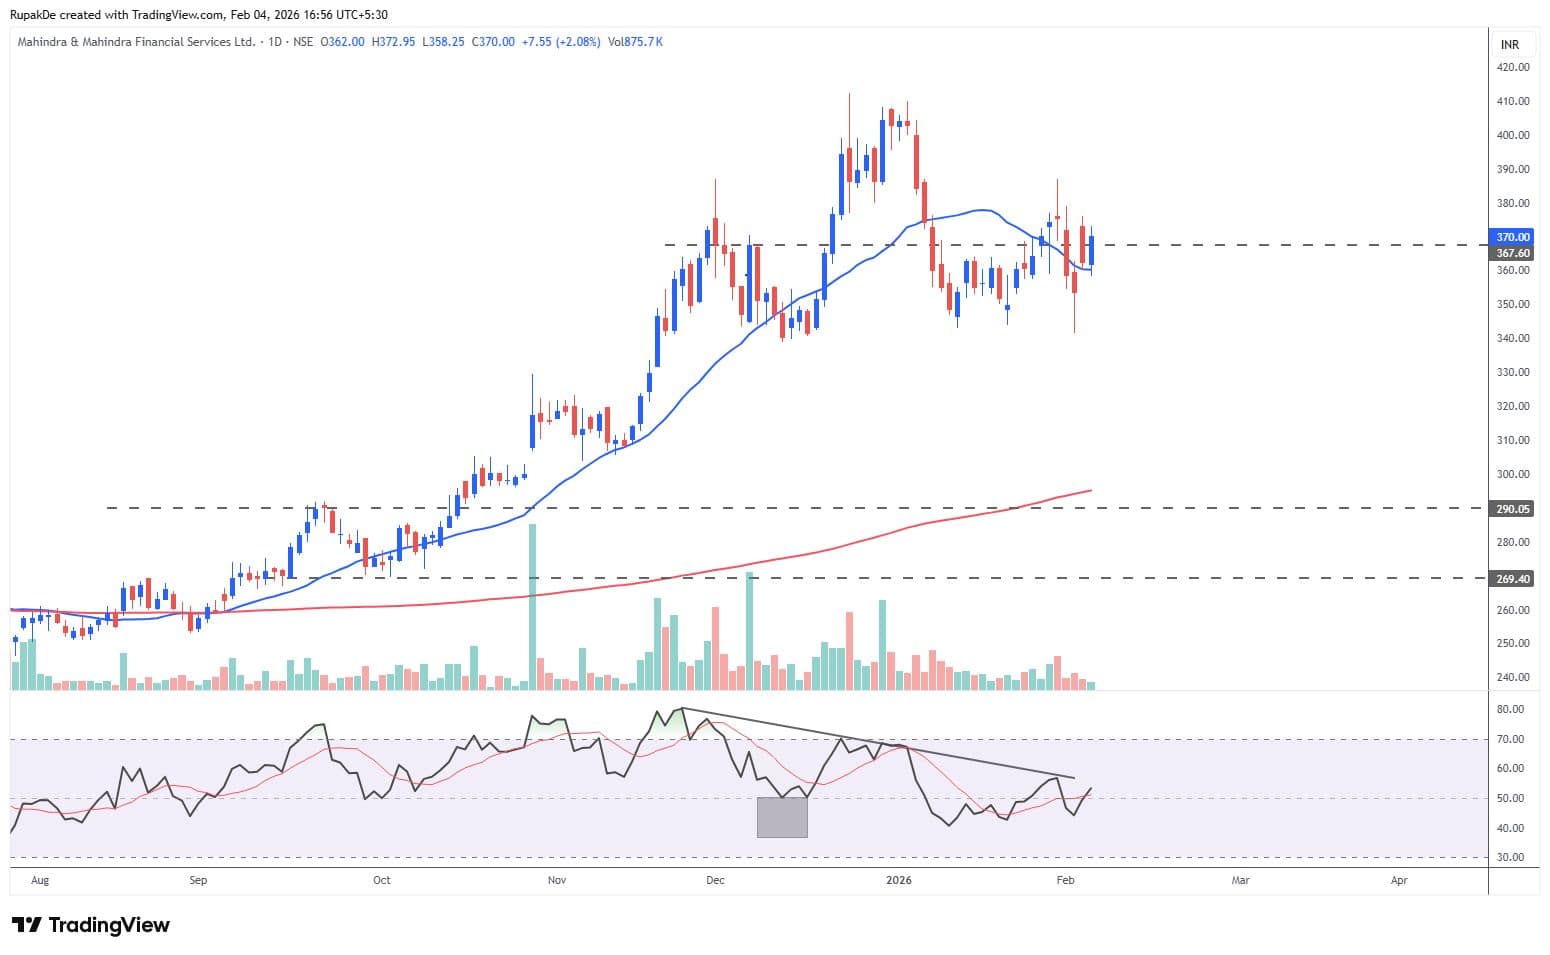Click the Vol875.7K volume reading
The height and width of the screenshot is (955, 1550).
(x=635, y=42)
